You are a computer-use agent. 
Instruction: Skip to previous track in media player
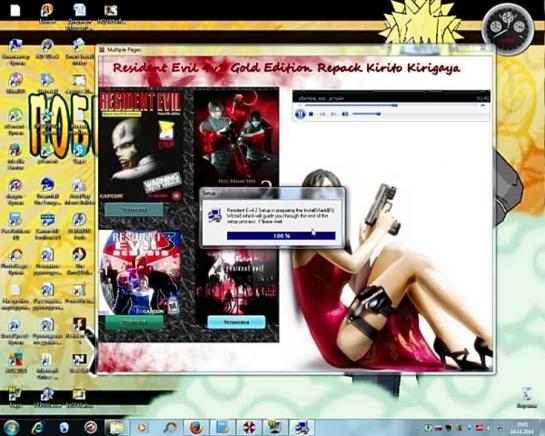323,114
